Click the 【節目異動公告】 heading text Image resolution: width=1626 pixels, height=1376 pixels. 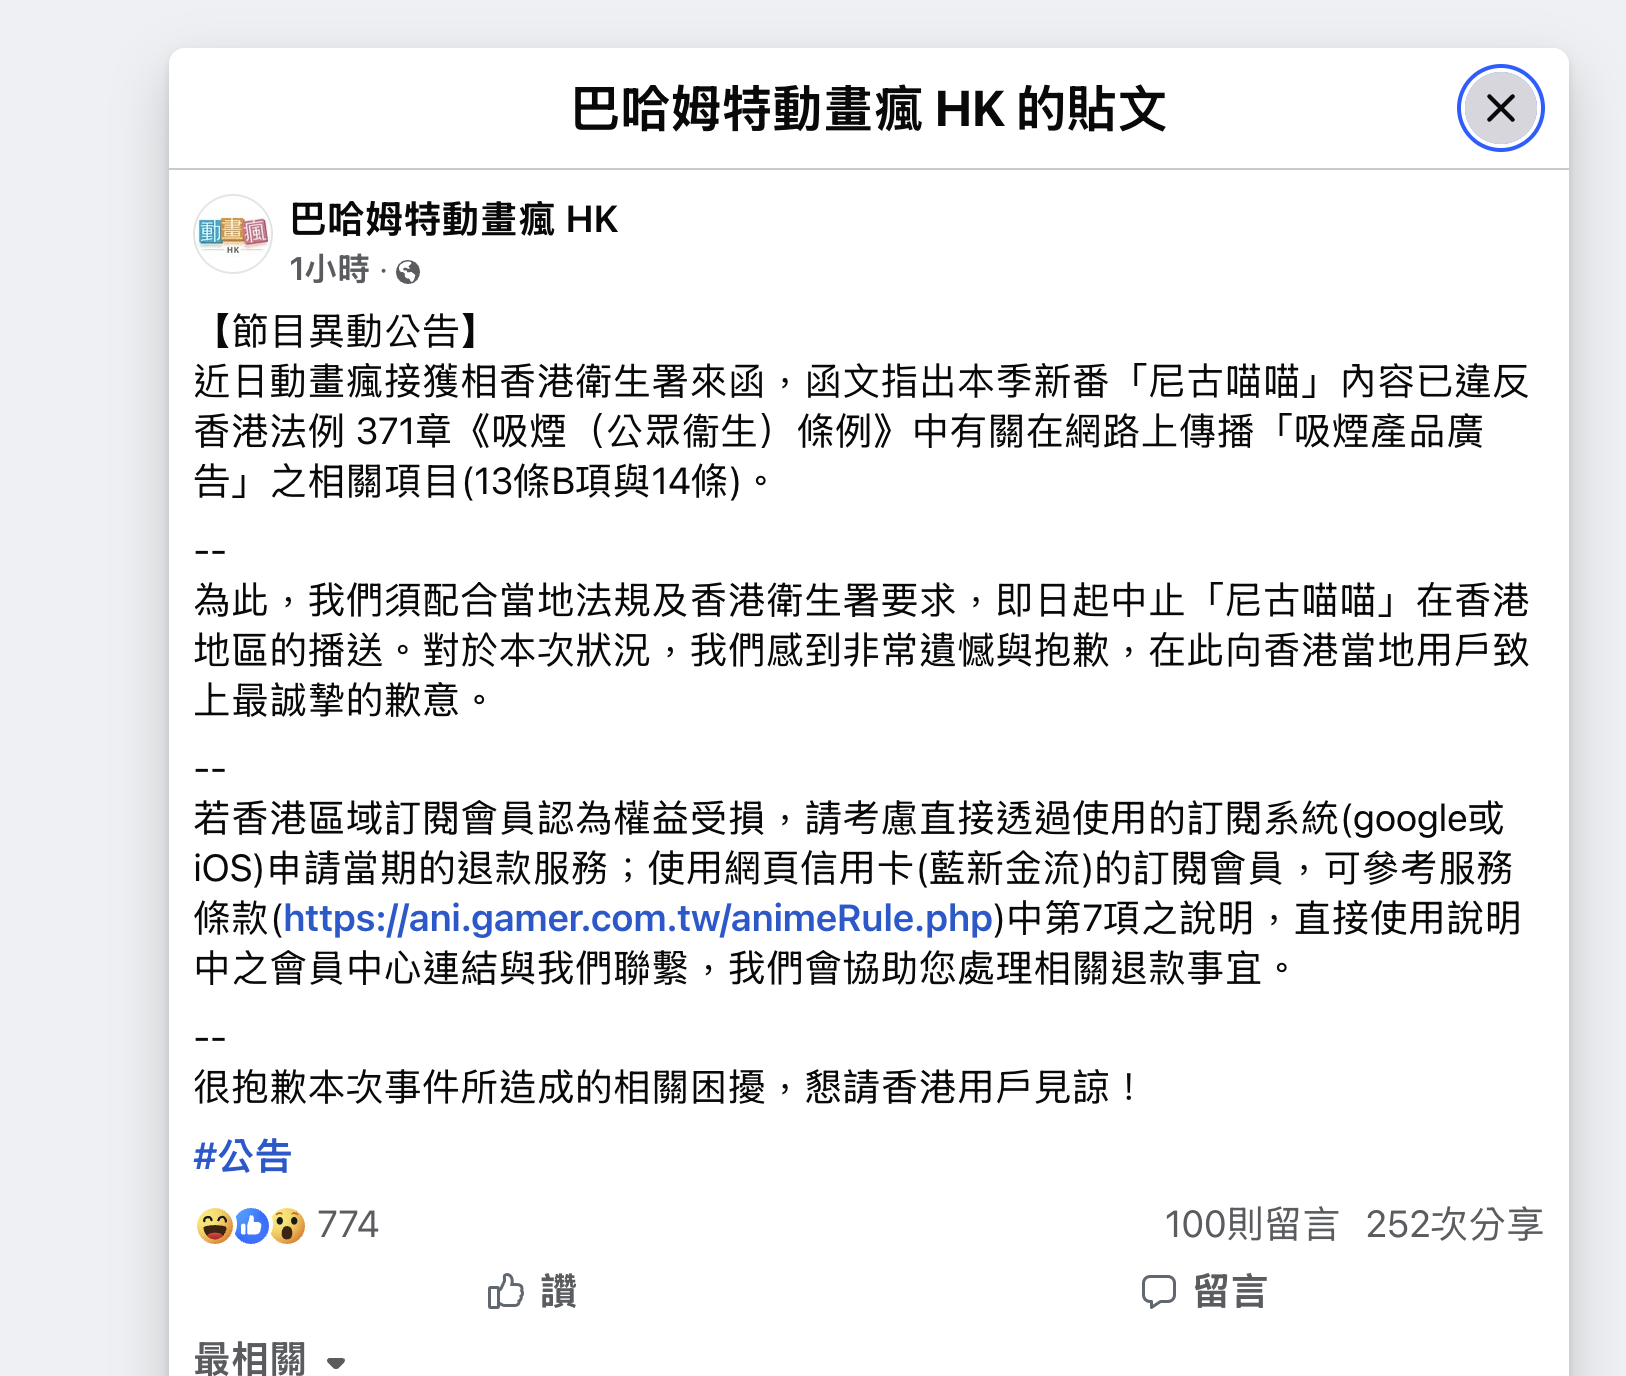click(x=345, y=331)
